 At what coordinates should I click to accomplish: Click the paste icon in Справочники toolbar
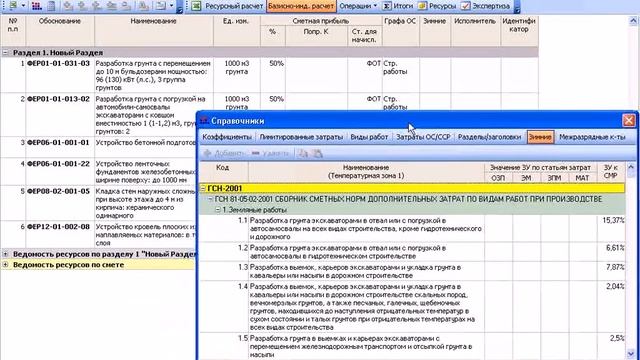[x=318, y=153]
